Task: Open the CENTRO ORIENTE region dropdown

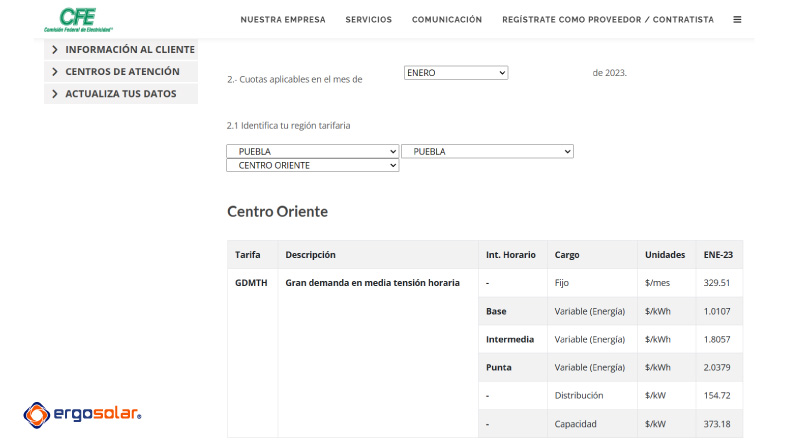Action: [312, 165]
